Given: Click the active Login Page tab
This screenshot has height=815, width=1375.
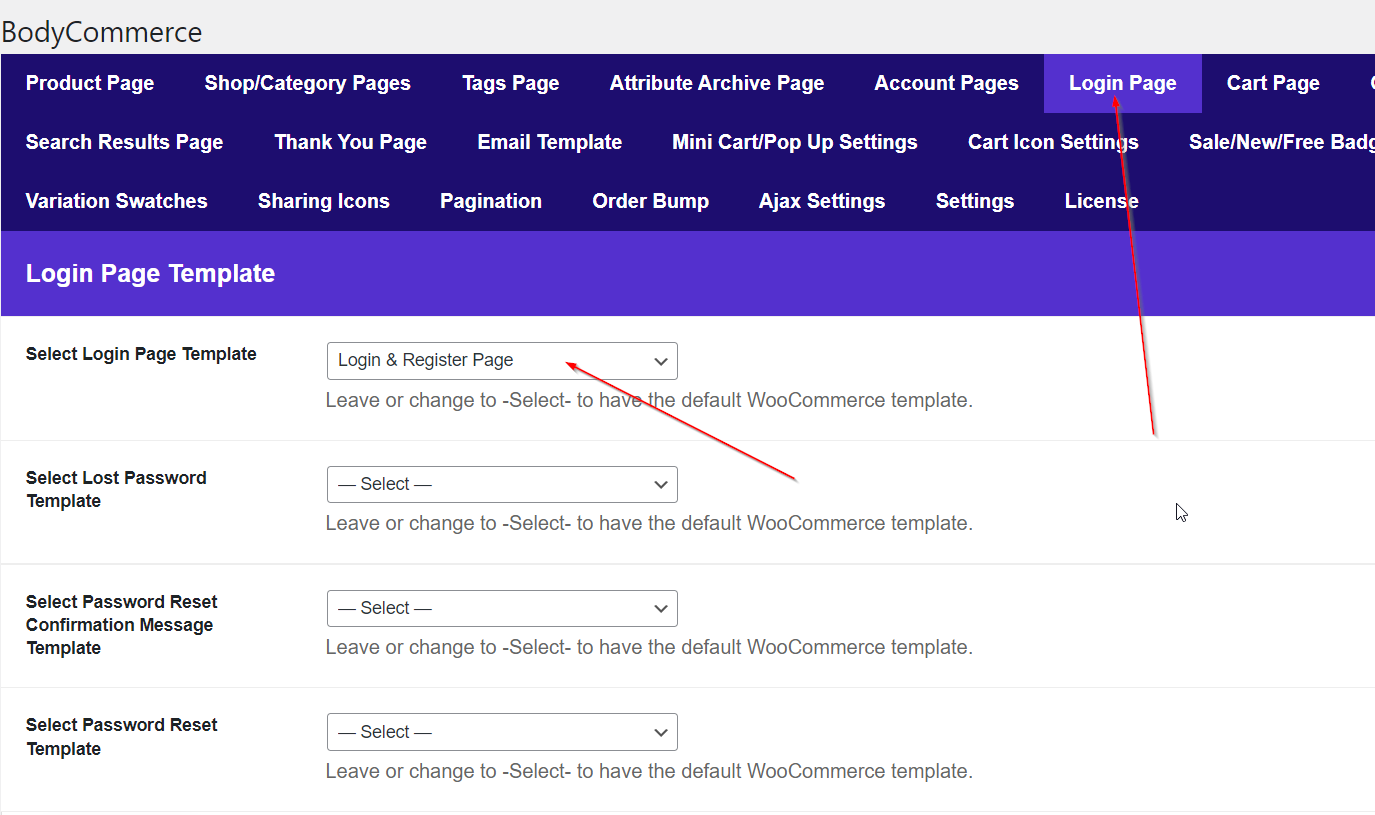Looking at the screenshot, I should point(1122,83).
